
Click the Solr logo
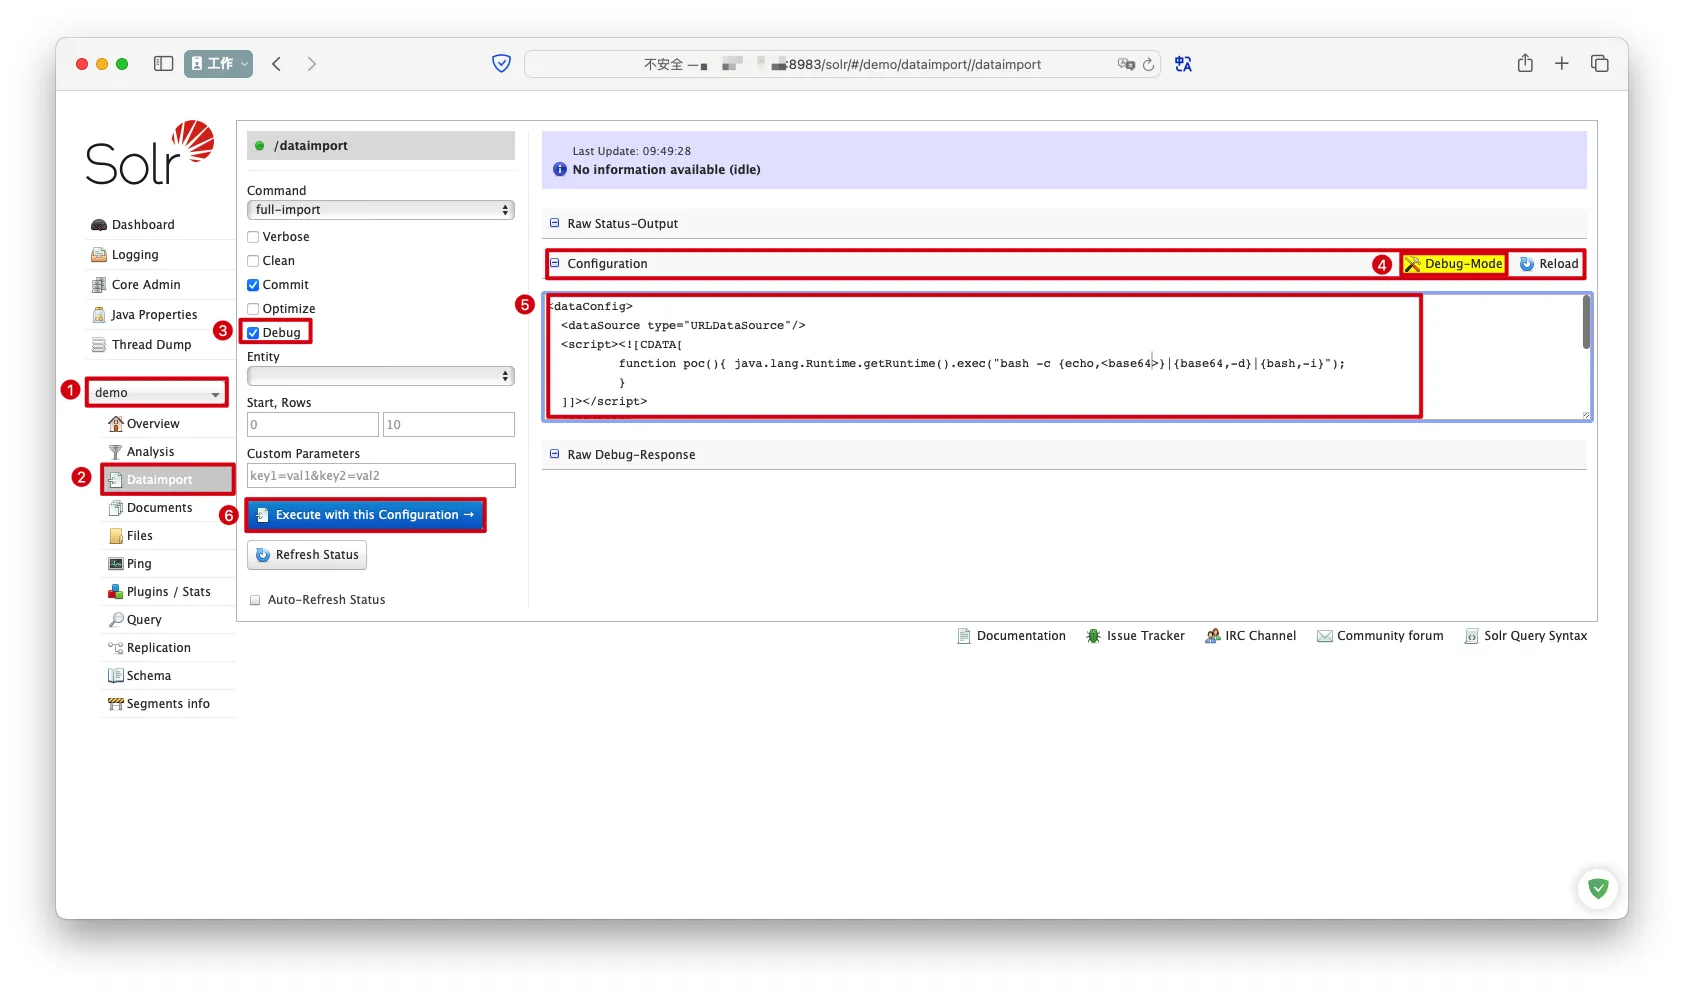pos(150,153)
